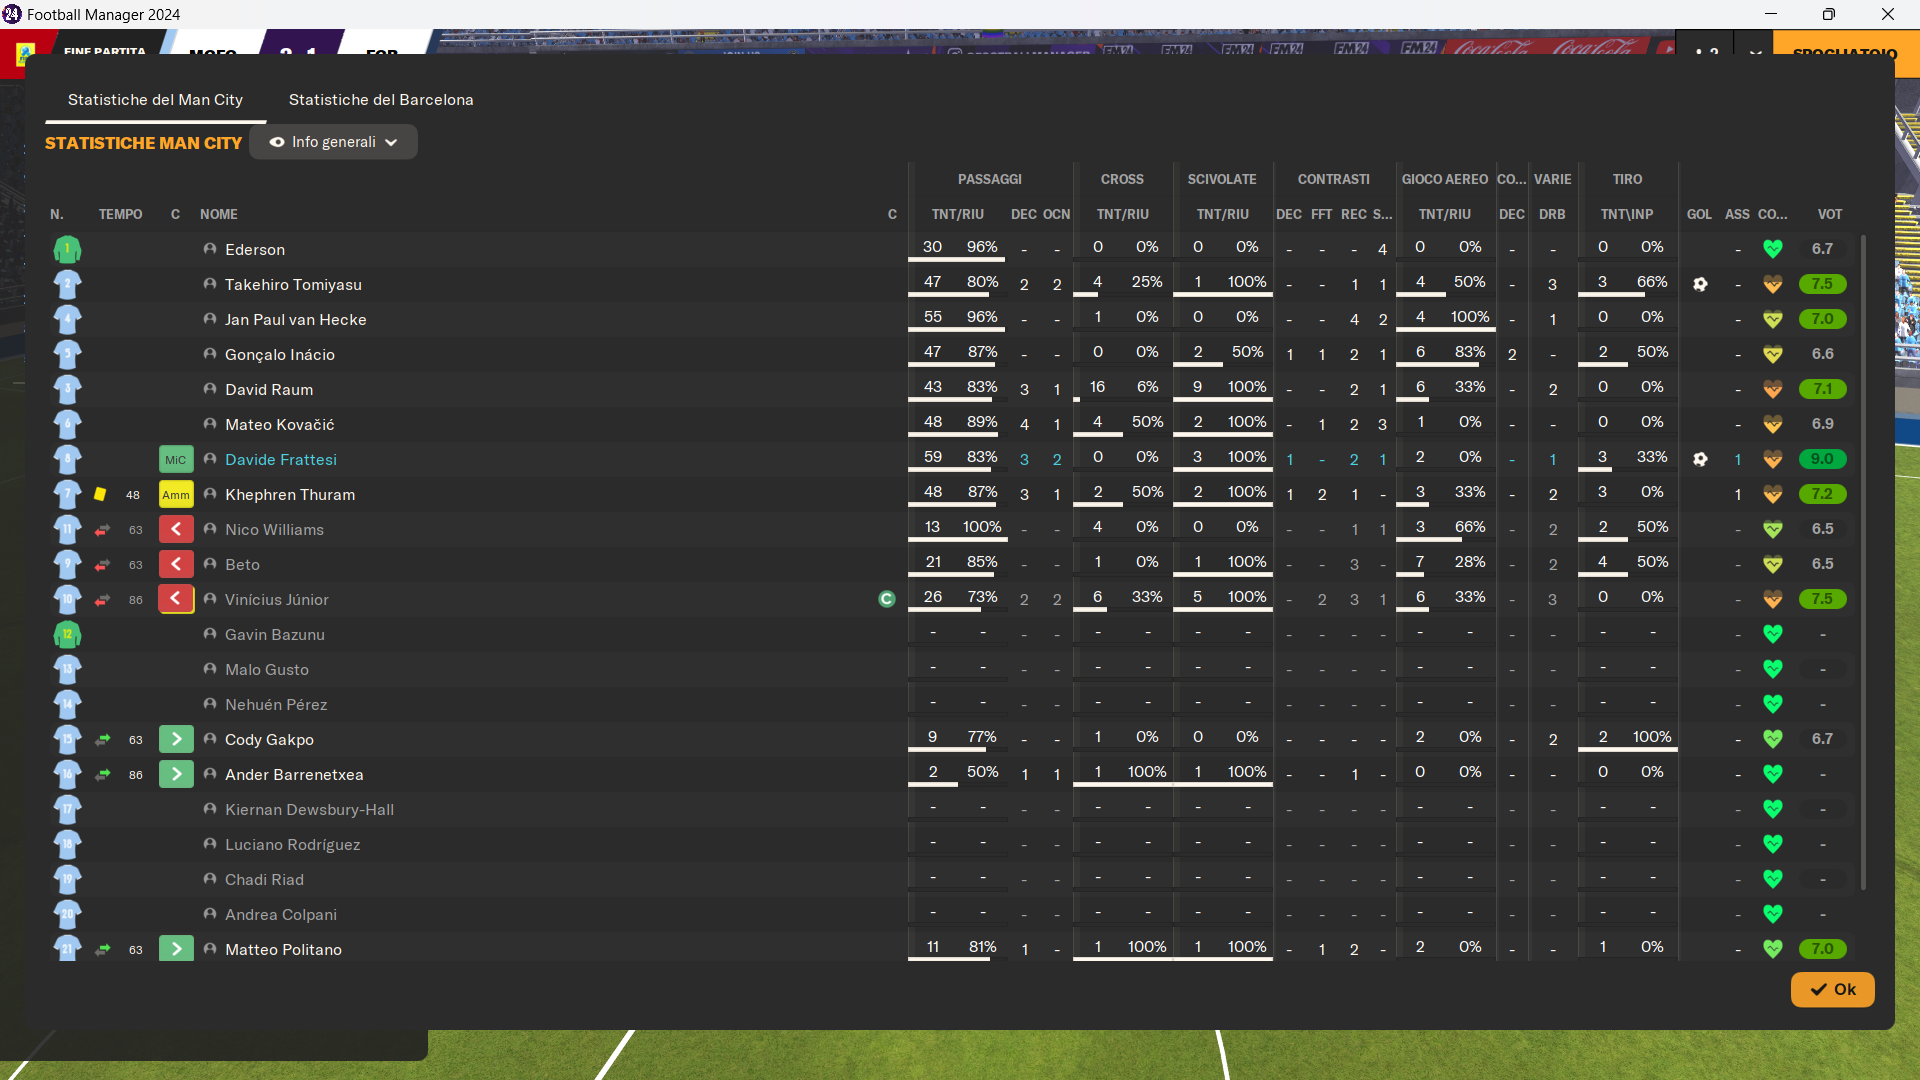This screenshot has height=1080, width=1920.
Task: Open Khephren Thuram's player profile link
Action: click(x=290, y=494)
